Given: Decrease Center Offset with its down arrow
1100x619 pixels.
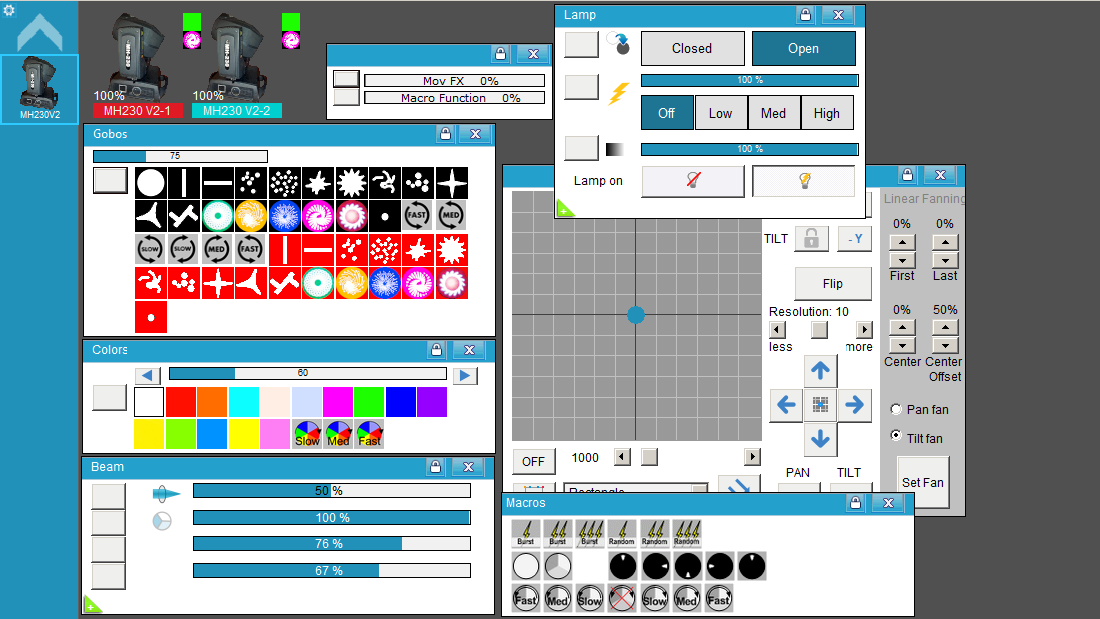Looking at the screenshot, I should pos(945,345).
